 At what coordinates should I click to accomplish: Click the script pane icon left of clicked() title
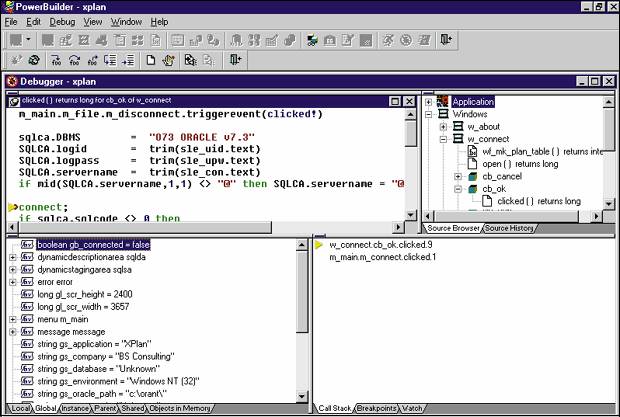click(x=14, y=102)
